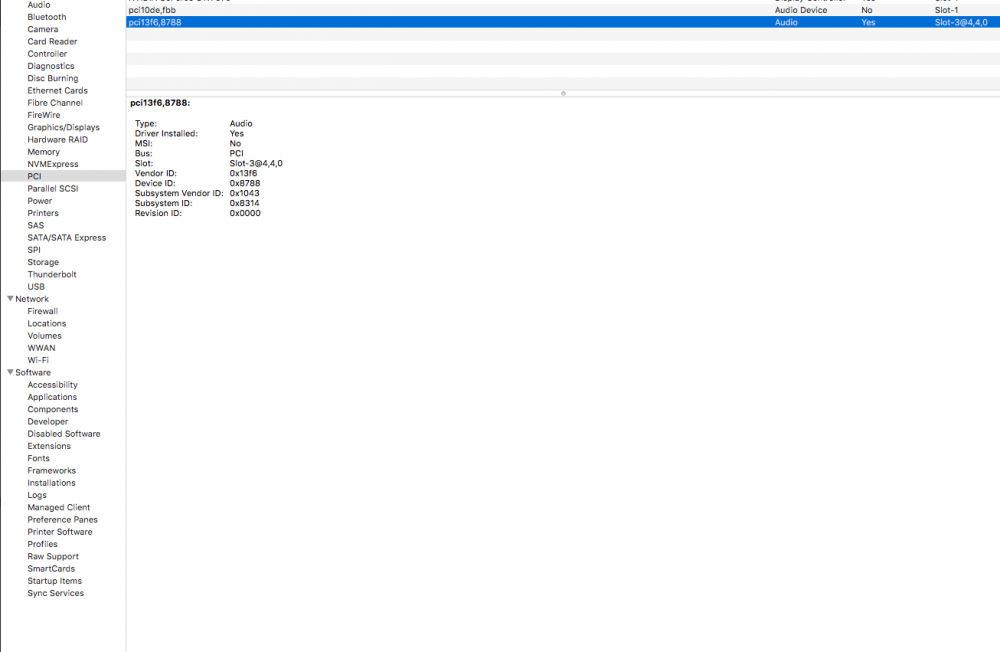The width and height of the screenshot is (1000, 652).
Task: Select Sync Services entry
Action: coord(55,593)
